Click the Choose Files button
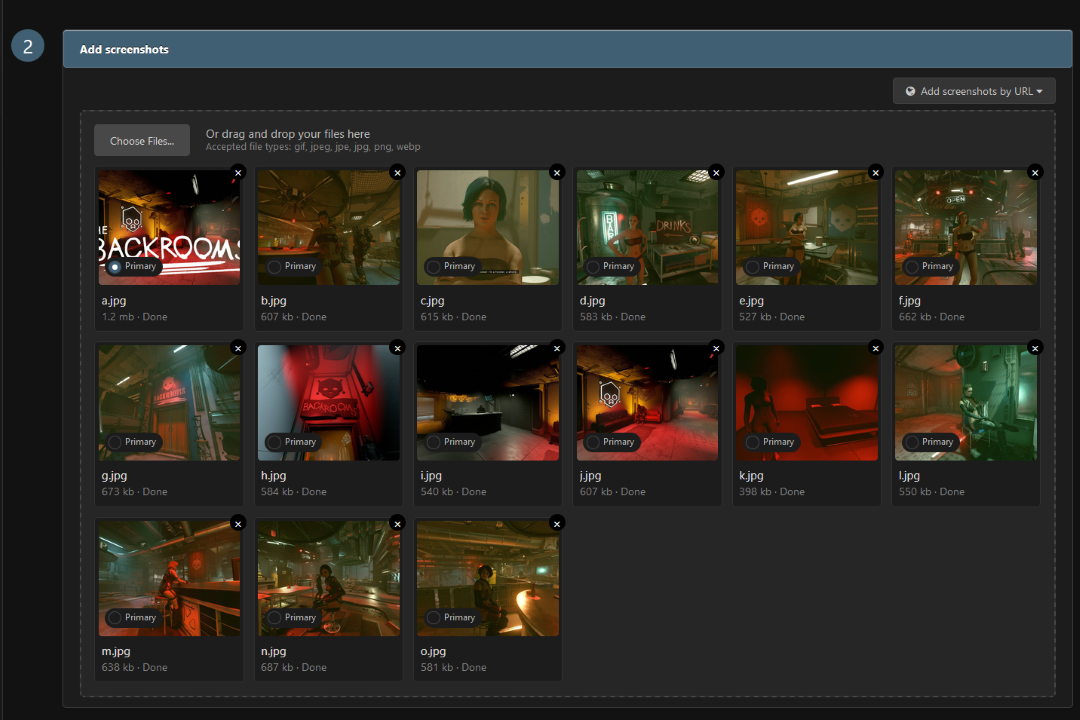 [142, 141]
